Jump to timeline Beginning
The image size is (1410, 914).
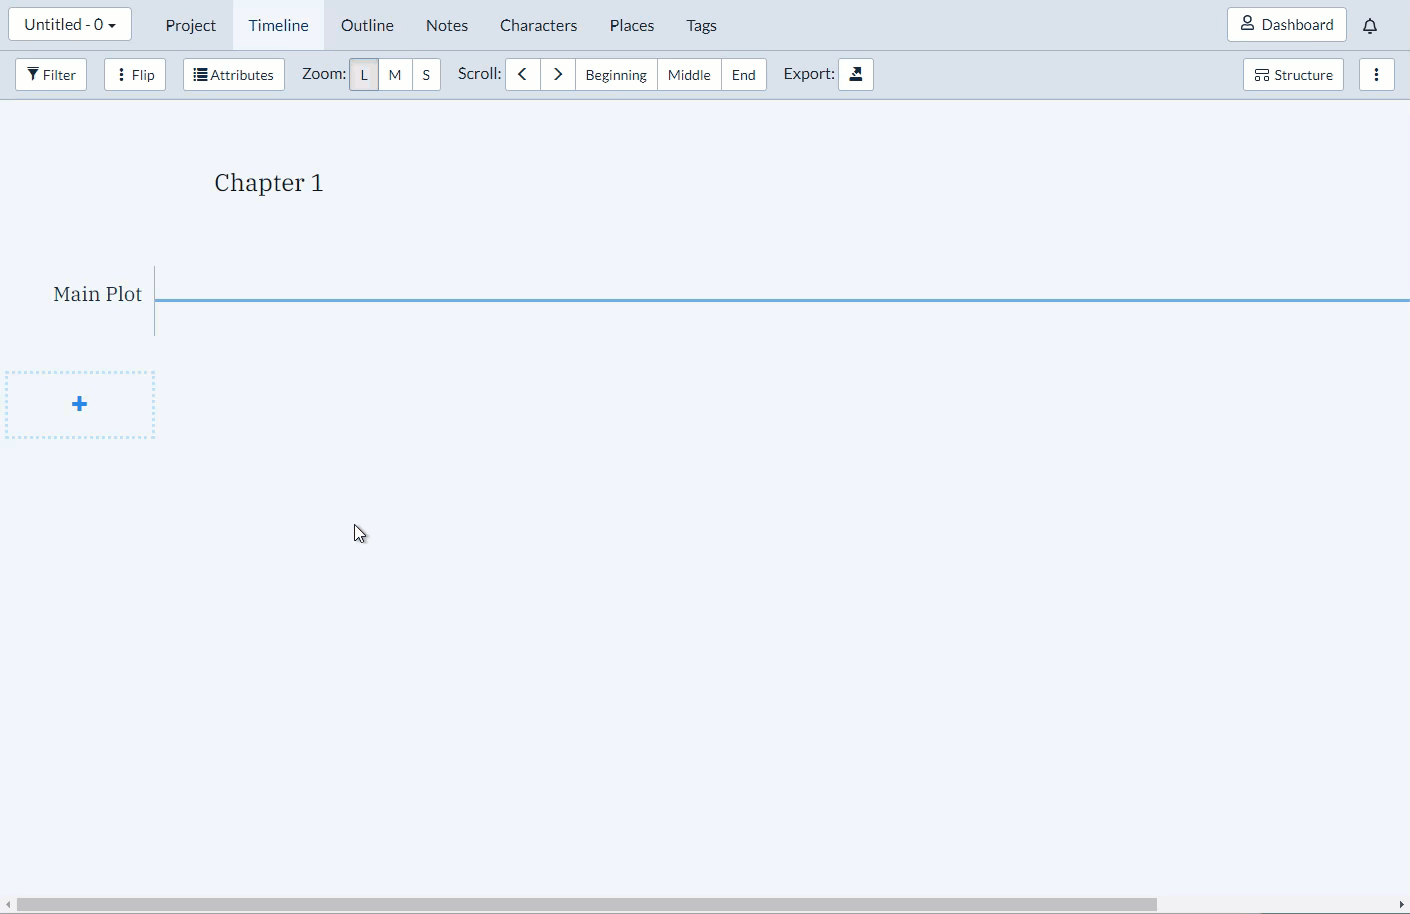[x=616, y=75]
